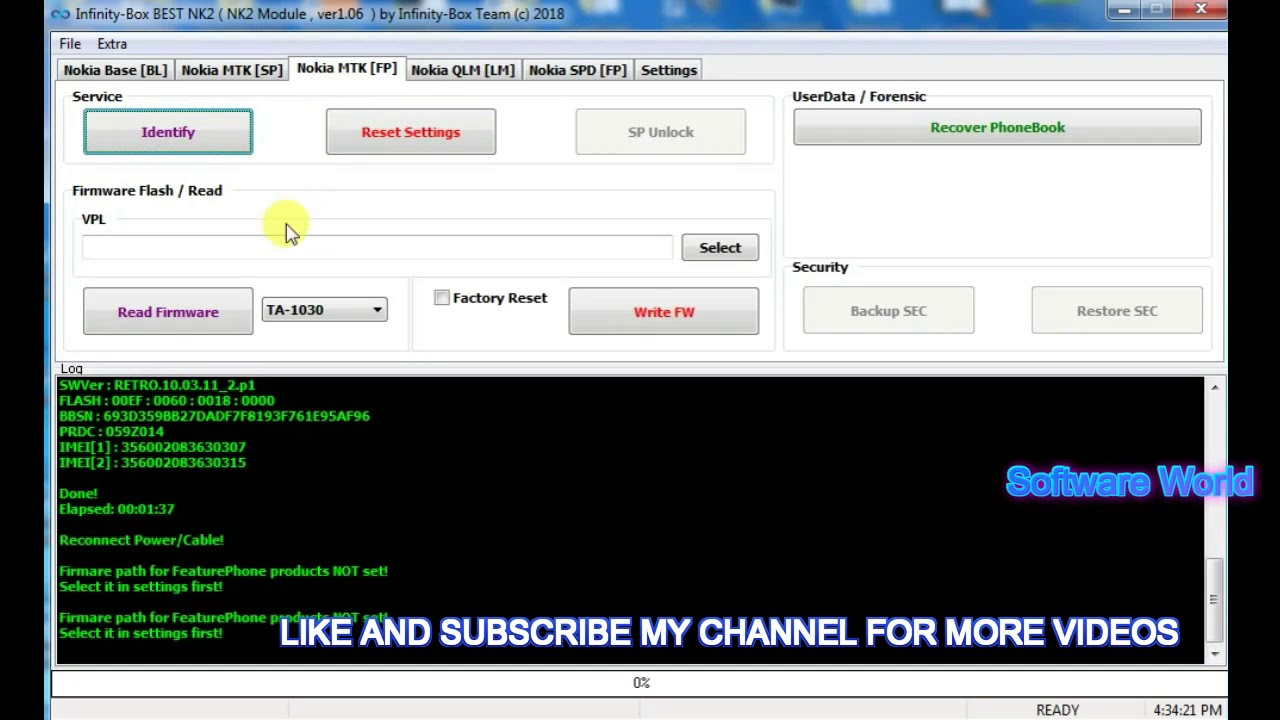Click the Write FW button
The height and width of the screenshot is (720, 1280).
point(664,312)
